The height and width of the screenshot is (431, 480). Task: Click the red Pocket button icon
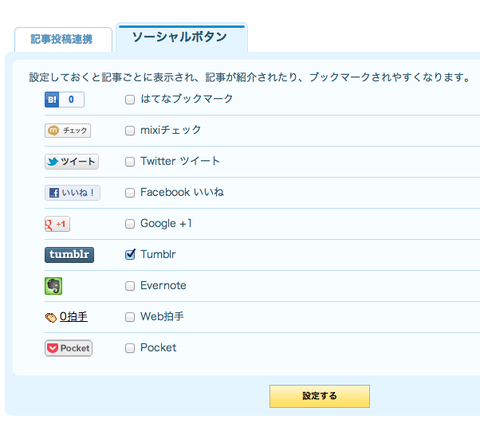click(x=68, y=348)
